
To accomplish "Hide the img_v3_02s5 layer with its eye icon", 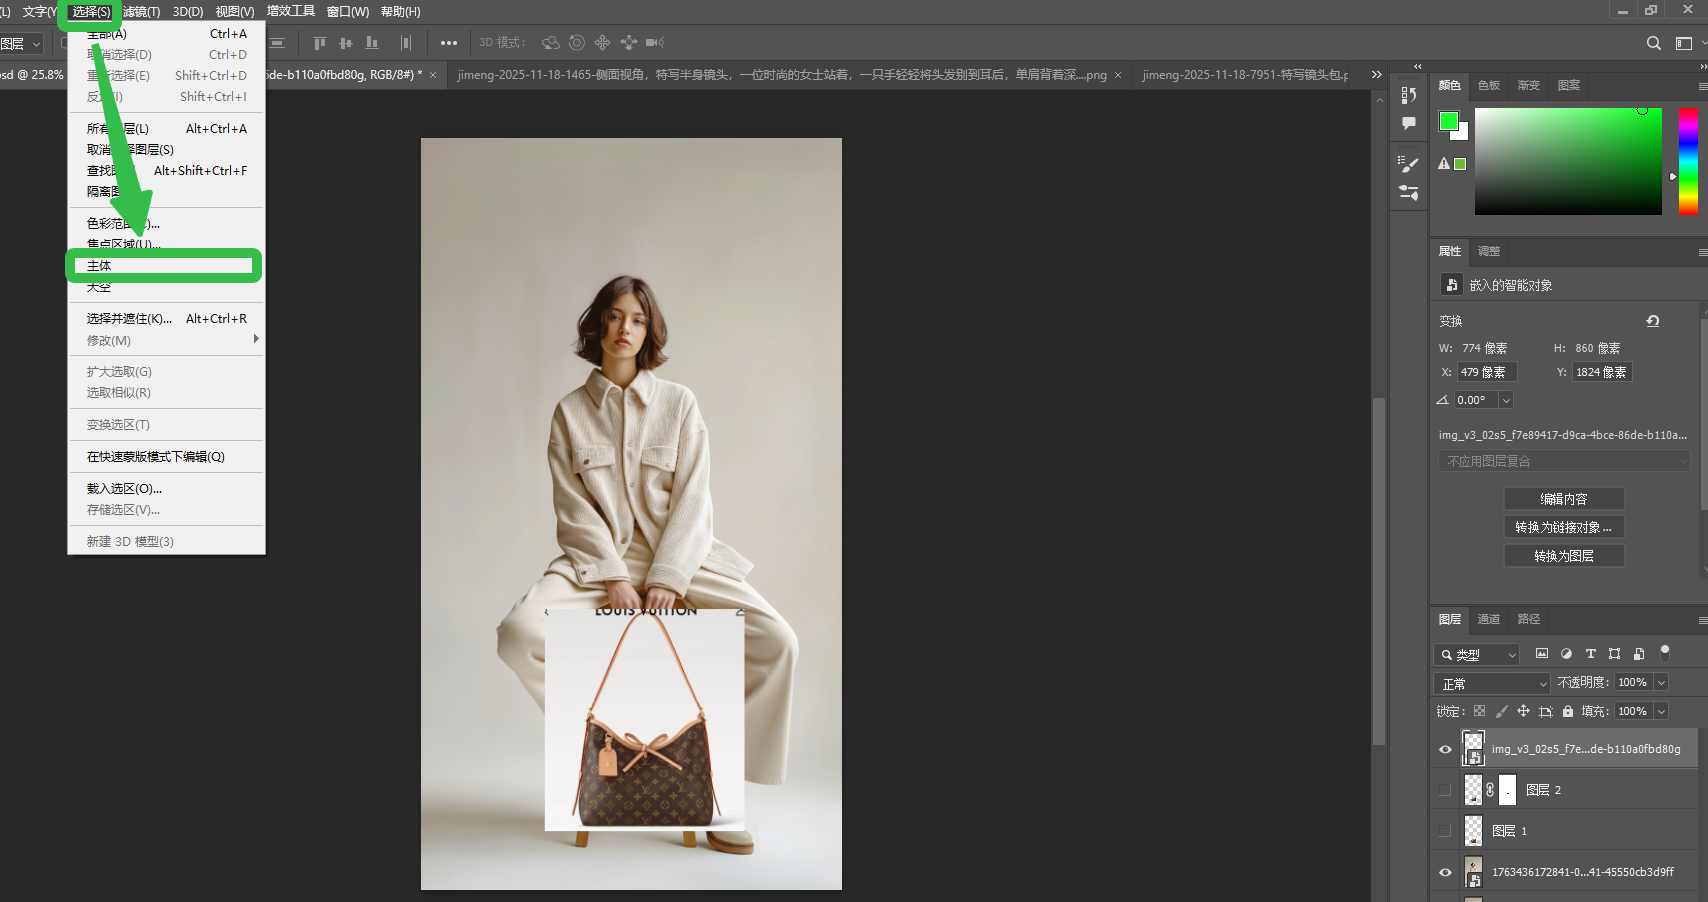I will coord(1445,749).
